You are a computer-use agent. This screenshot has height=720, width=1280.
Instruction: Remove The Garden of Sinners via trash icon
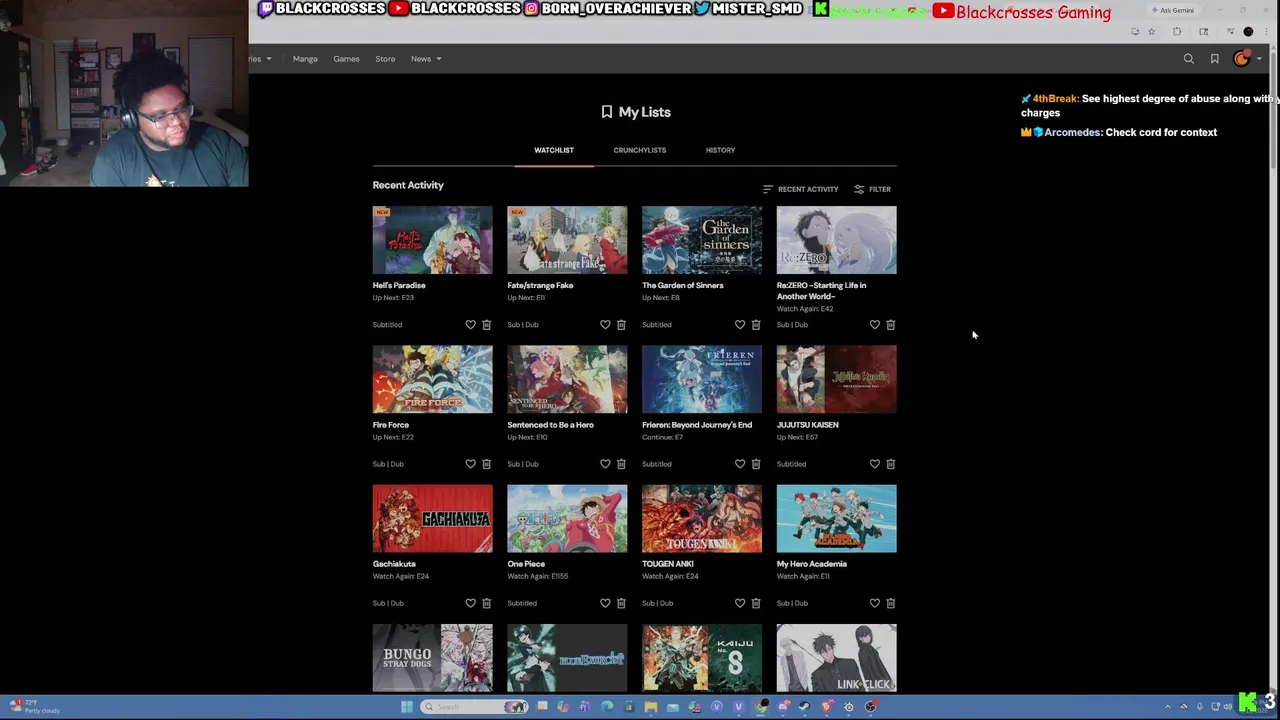pyautogui.click(x=756, y=325)
